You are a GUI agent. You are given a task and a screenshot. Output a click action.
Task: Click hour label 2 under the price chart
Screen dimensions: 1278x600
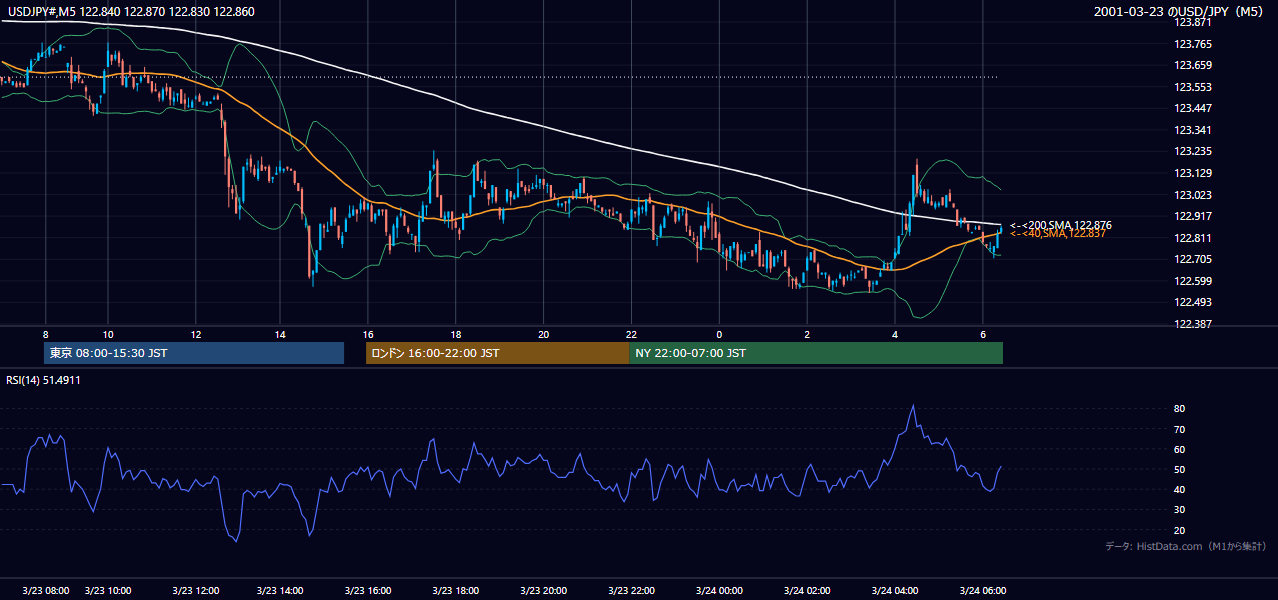pos(807,335)
